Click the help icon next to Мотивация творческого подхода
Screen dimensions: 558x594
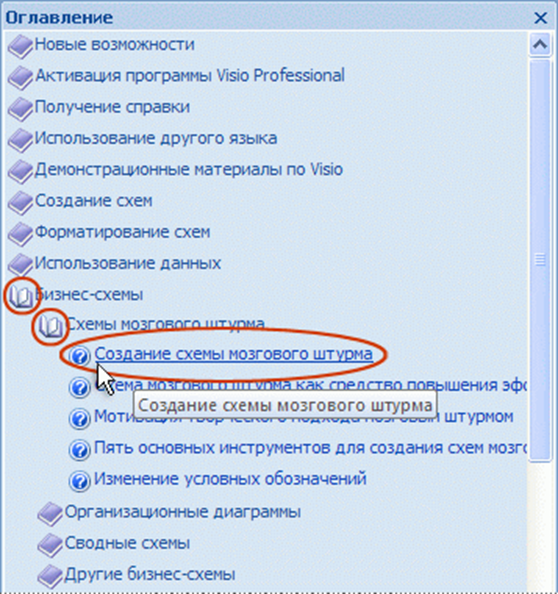[80, 419]
